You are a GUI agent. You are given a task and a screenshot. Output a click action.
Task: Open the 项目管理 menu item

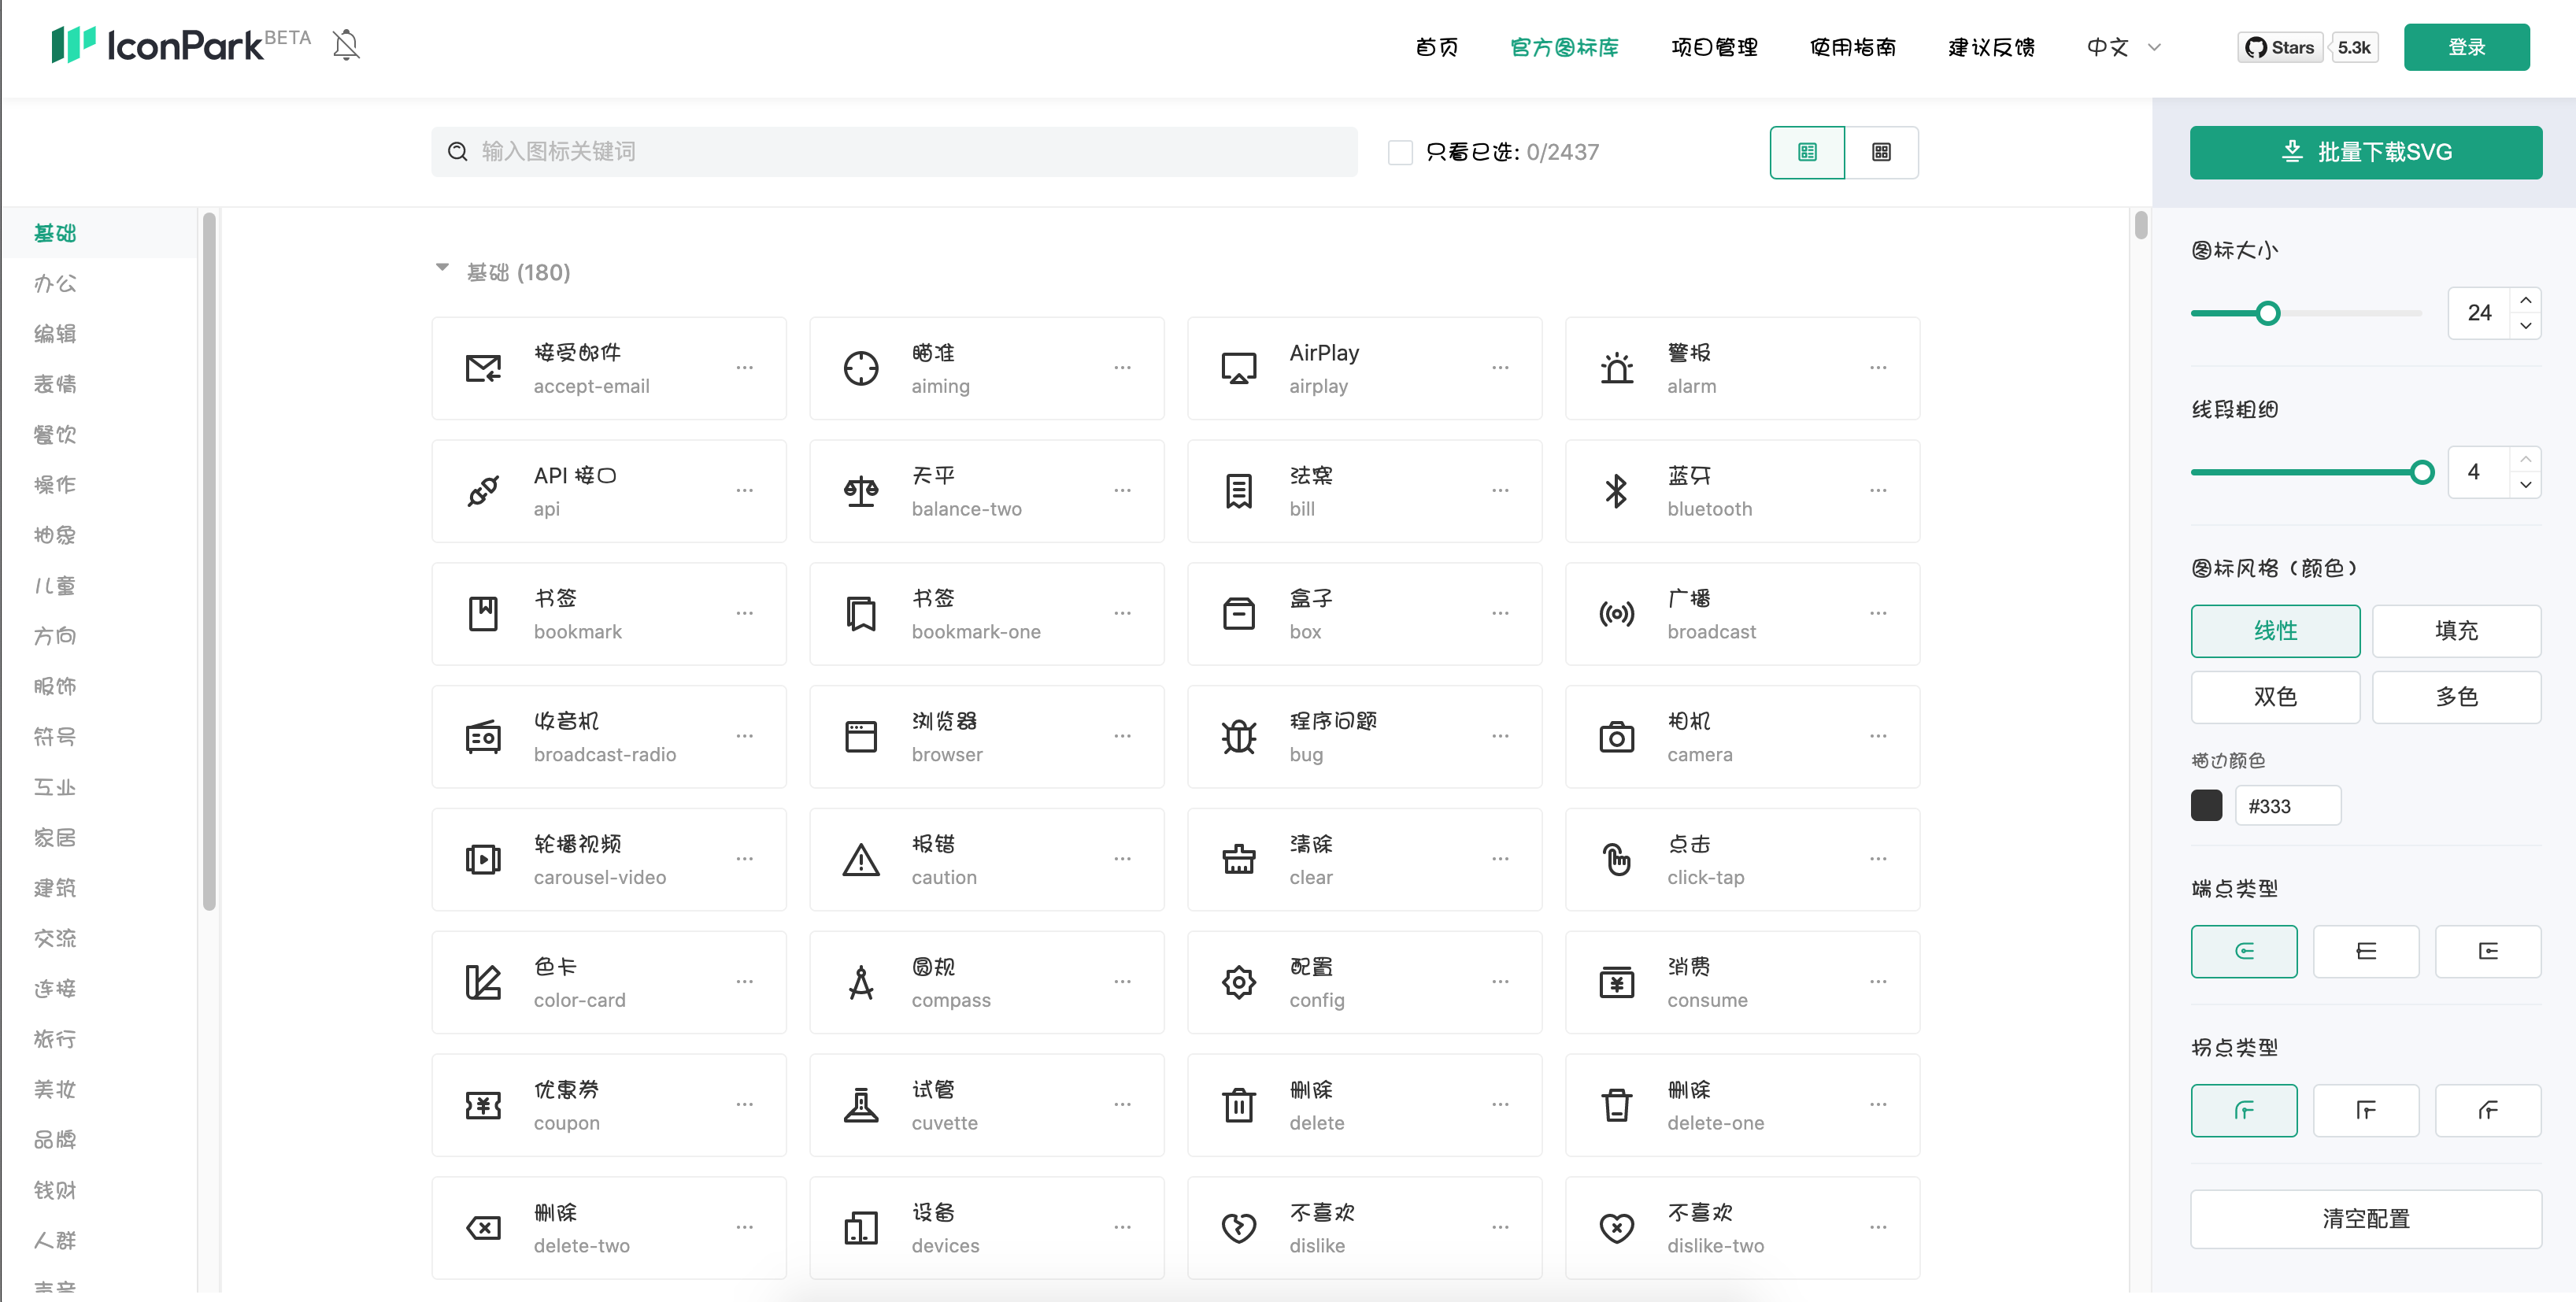(x=1714, y=47)
